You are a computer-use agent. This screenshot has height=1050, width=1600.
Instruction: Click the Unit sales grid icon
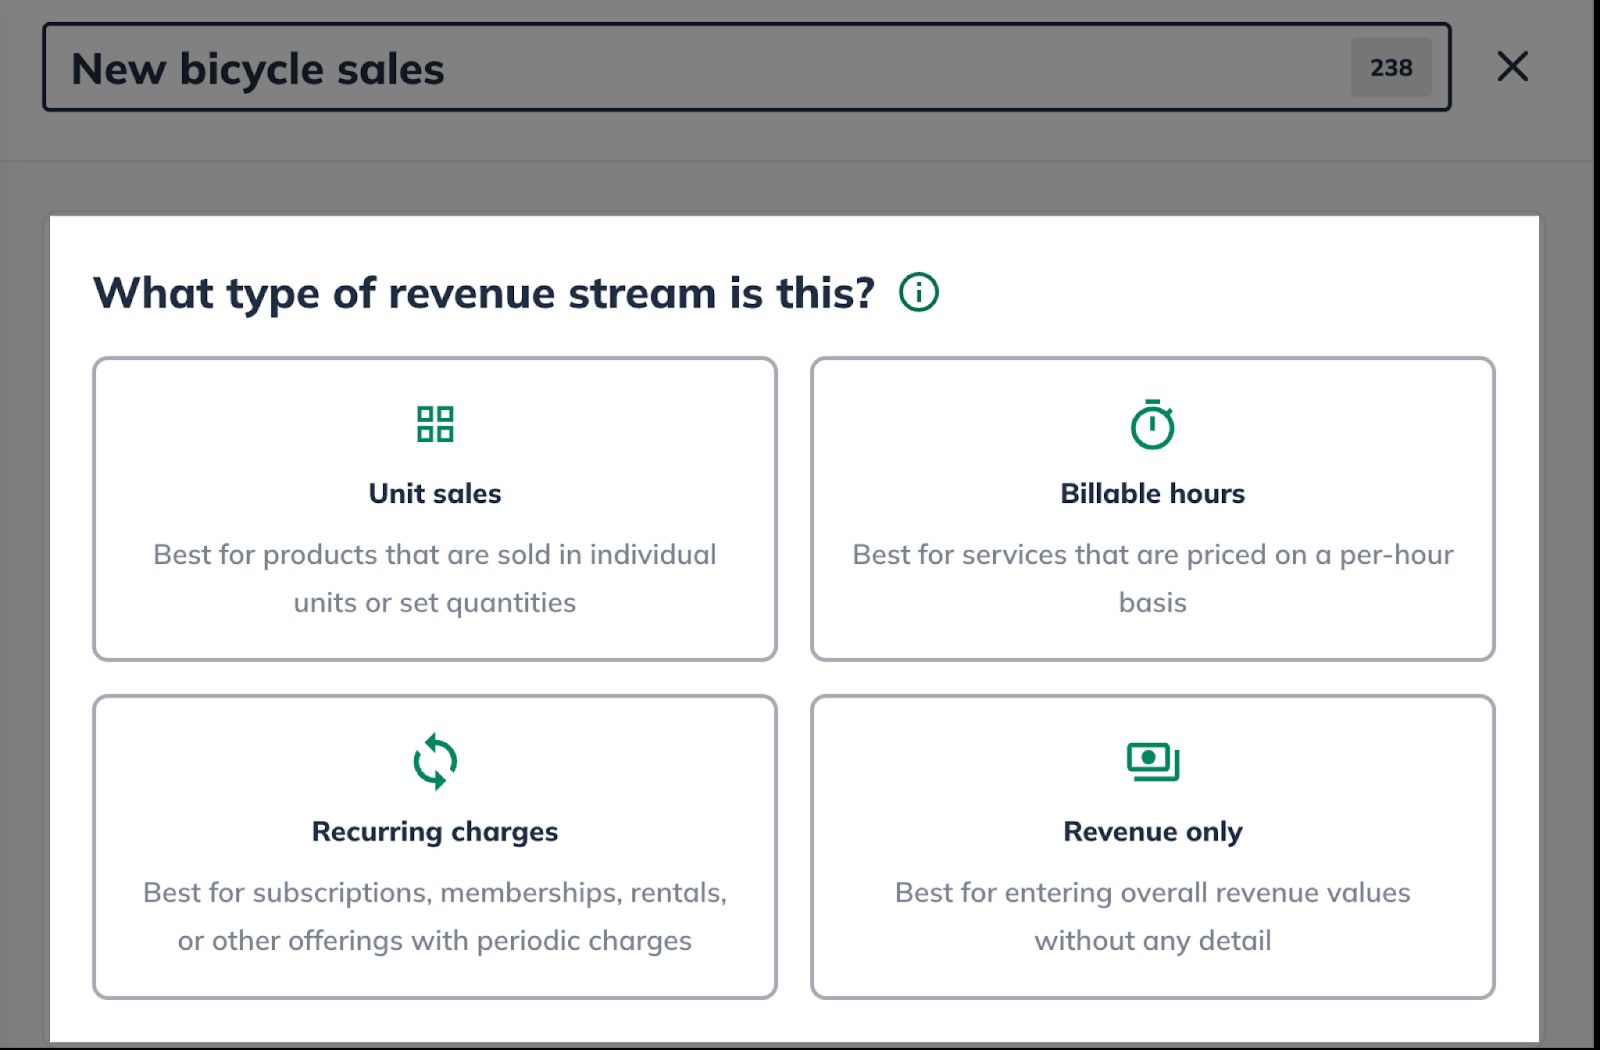point(435,424)
